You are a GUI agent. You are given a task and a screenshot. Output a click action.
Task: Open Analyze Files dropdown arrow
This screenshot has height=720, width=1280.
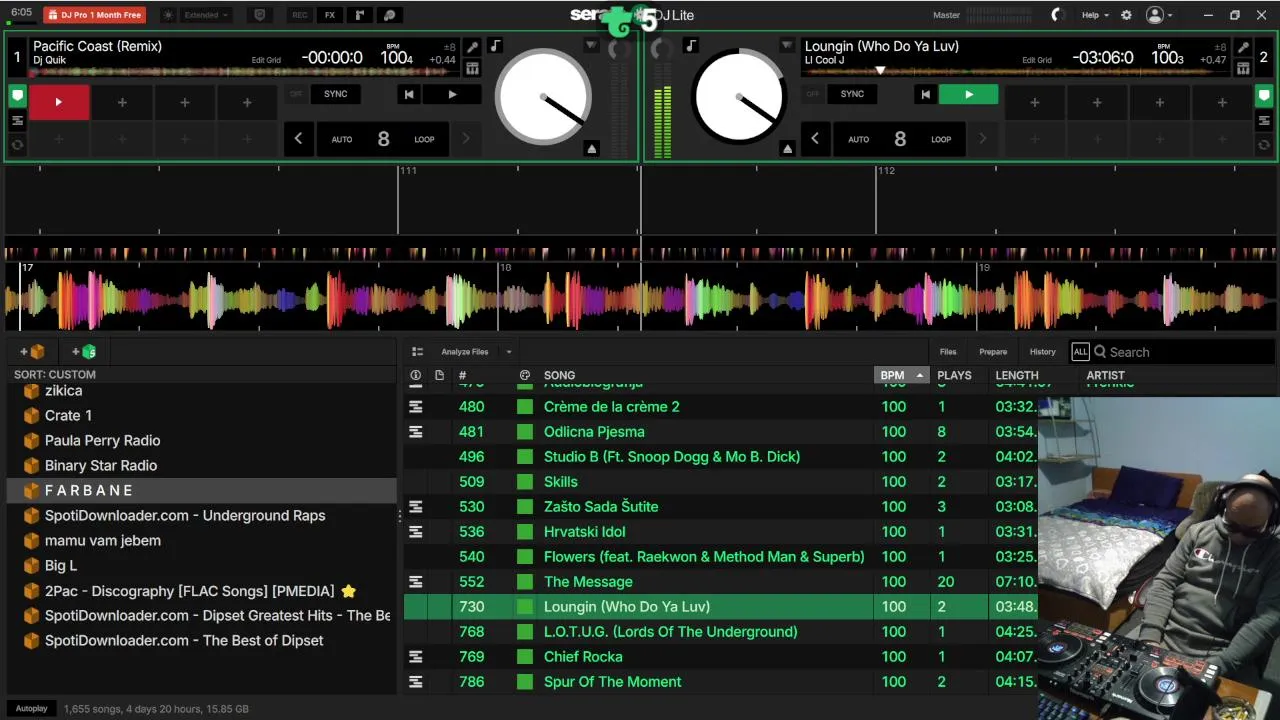tap(508, 352)
